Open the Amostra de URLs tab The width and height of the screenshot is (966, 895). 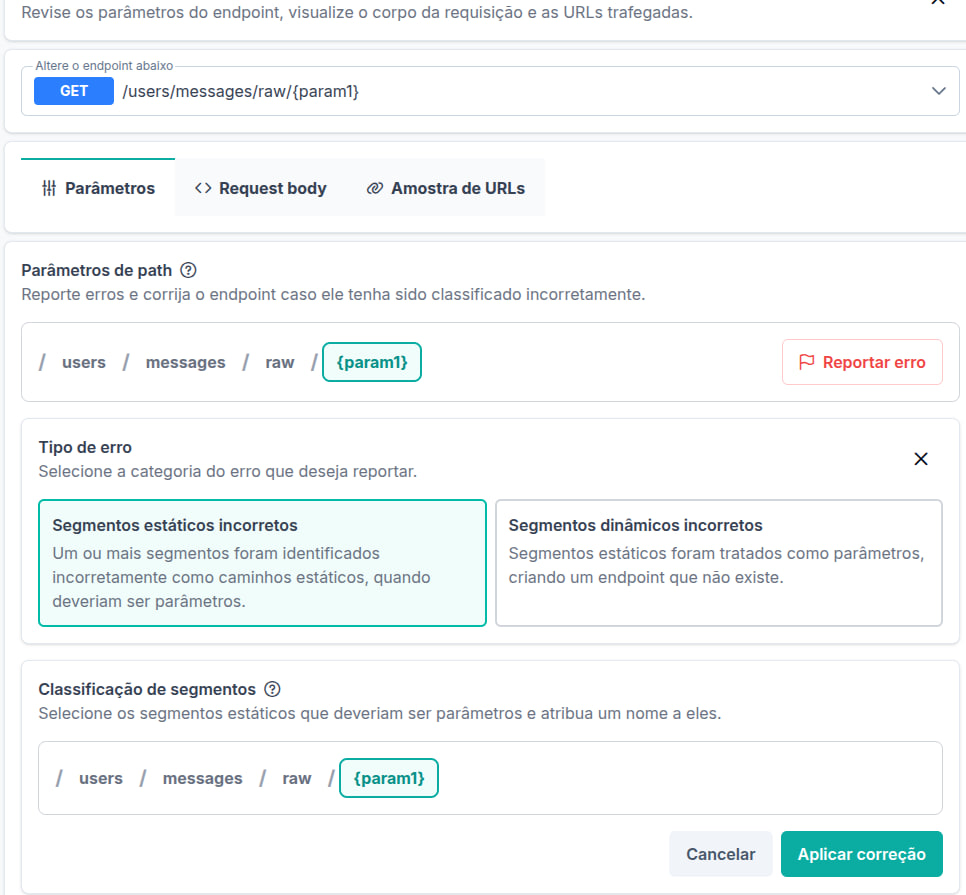(445, 188)
